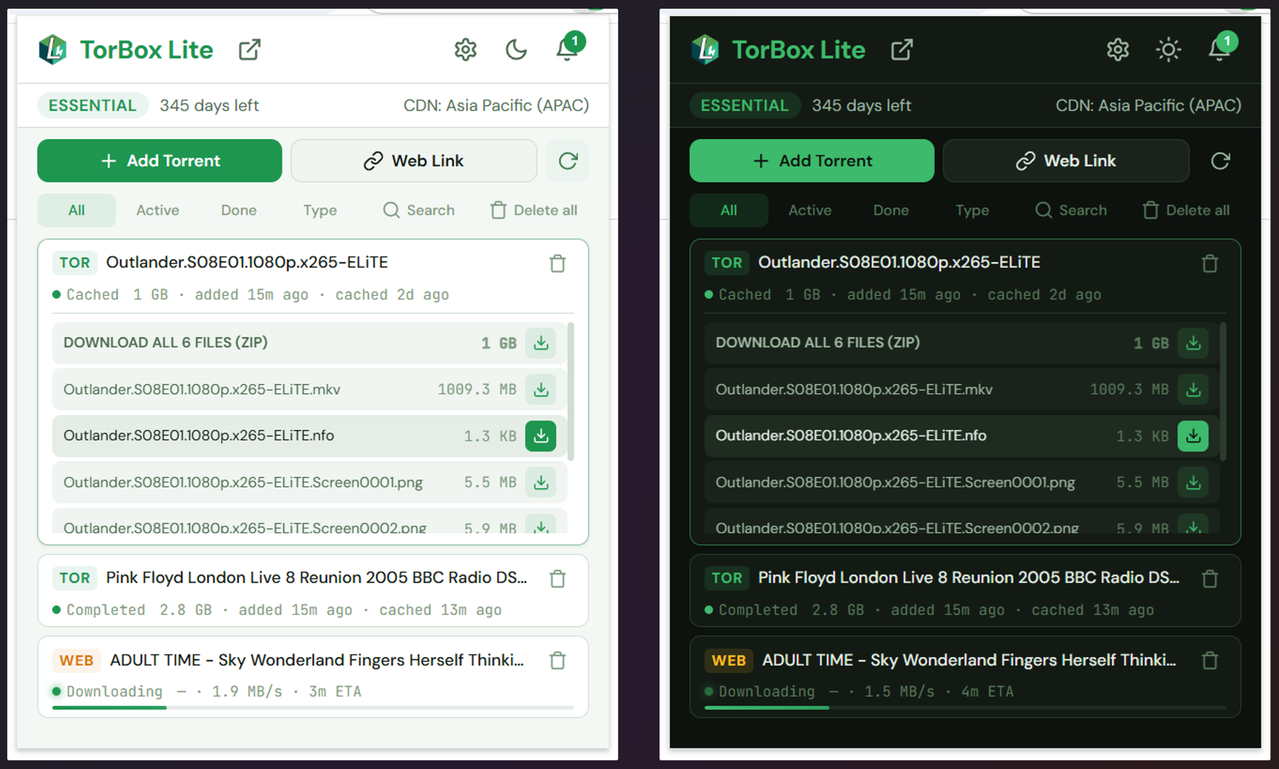Select Done tab in light theme panel

coord(239,210)
